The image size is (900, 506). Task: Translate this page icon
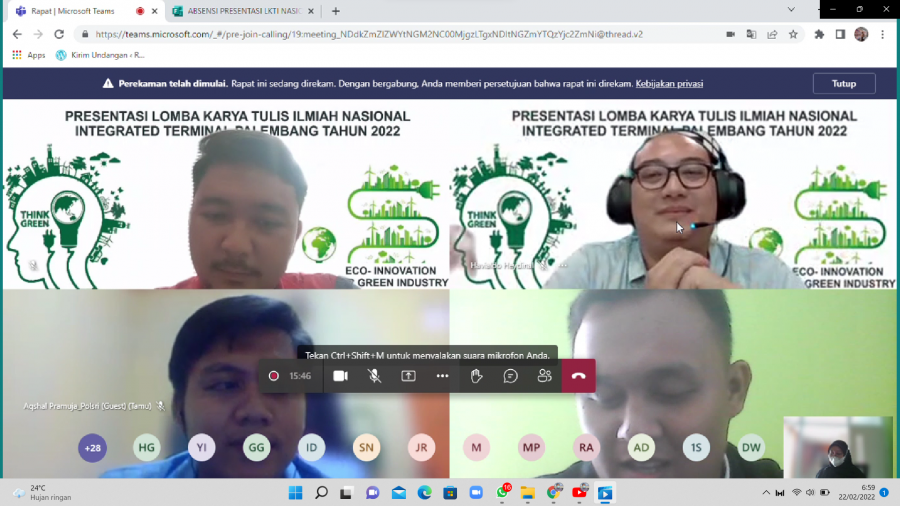point(751,34)
